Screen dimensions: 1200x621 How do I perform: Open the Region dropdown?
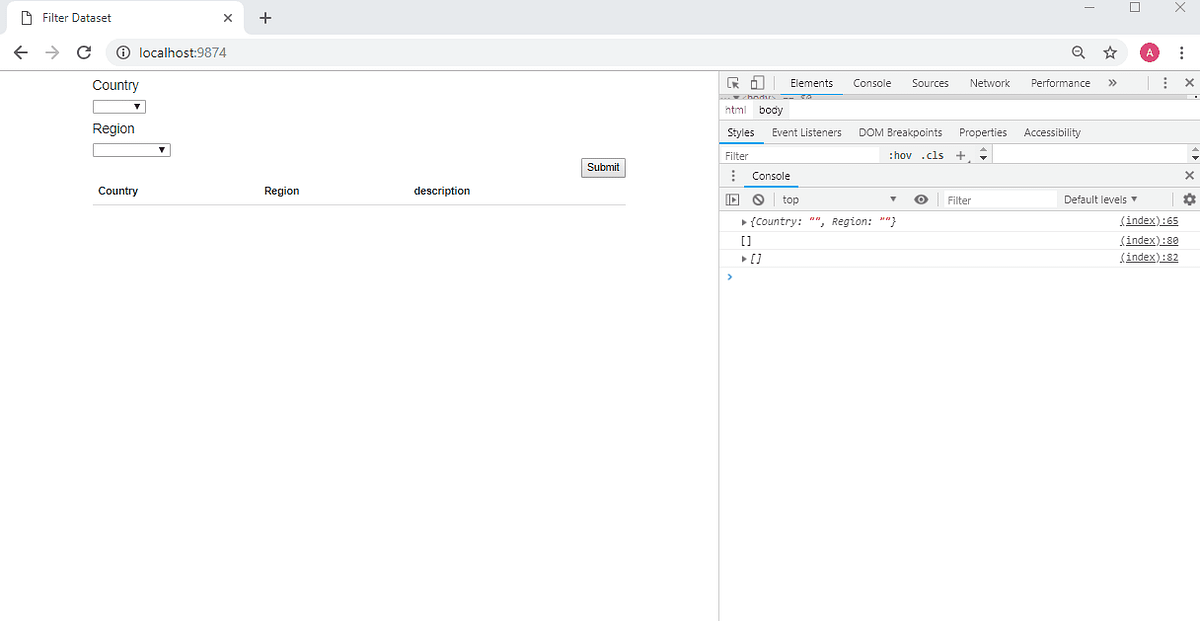click(x=131, y=149)
